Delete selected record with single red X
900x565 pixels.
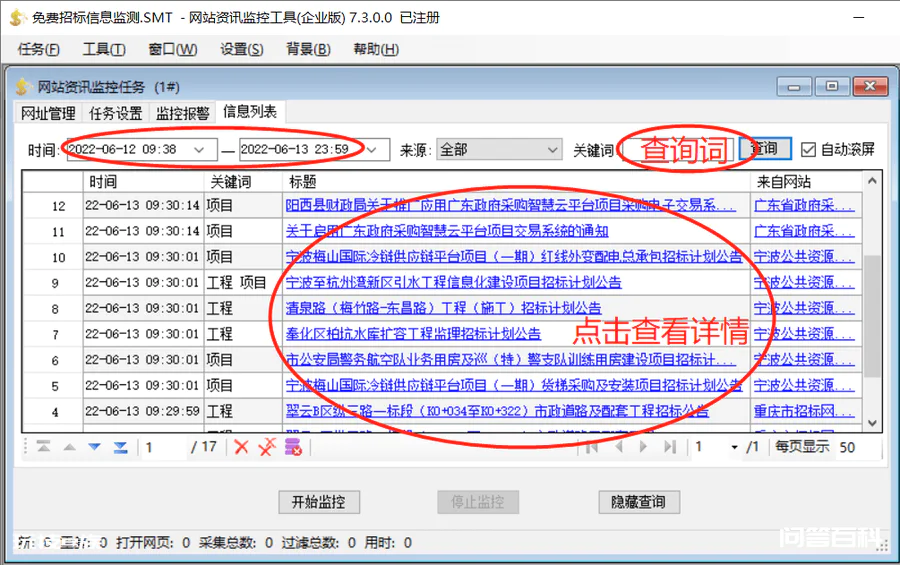(x=242, y=447)
